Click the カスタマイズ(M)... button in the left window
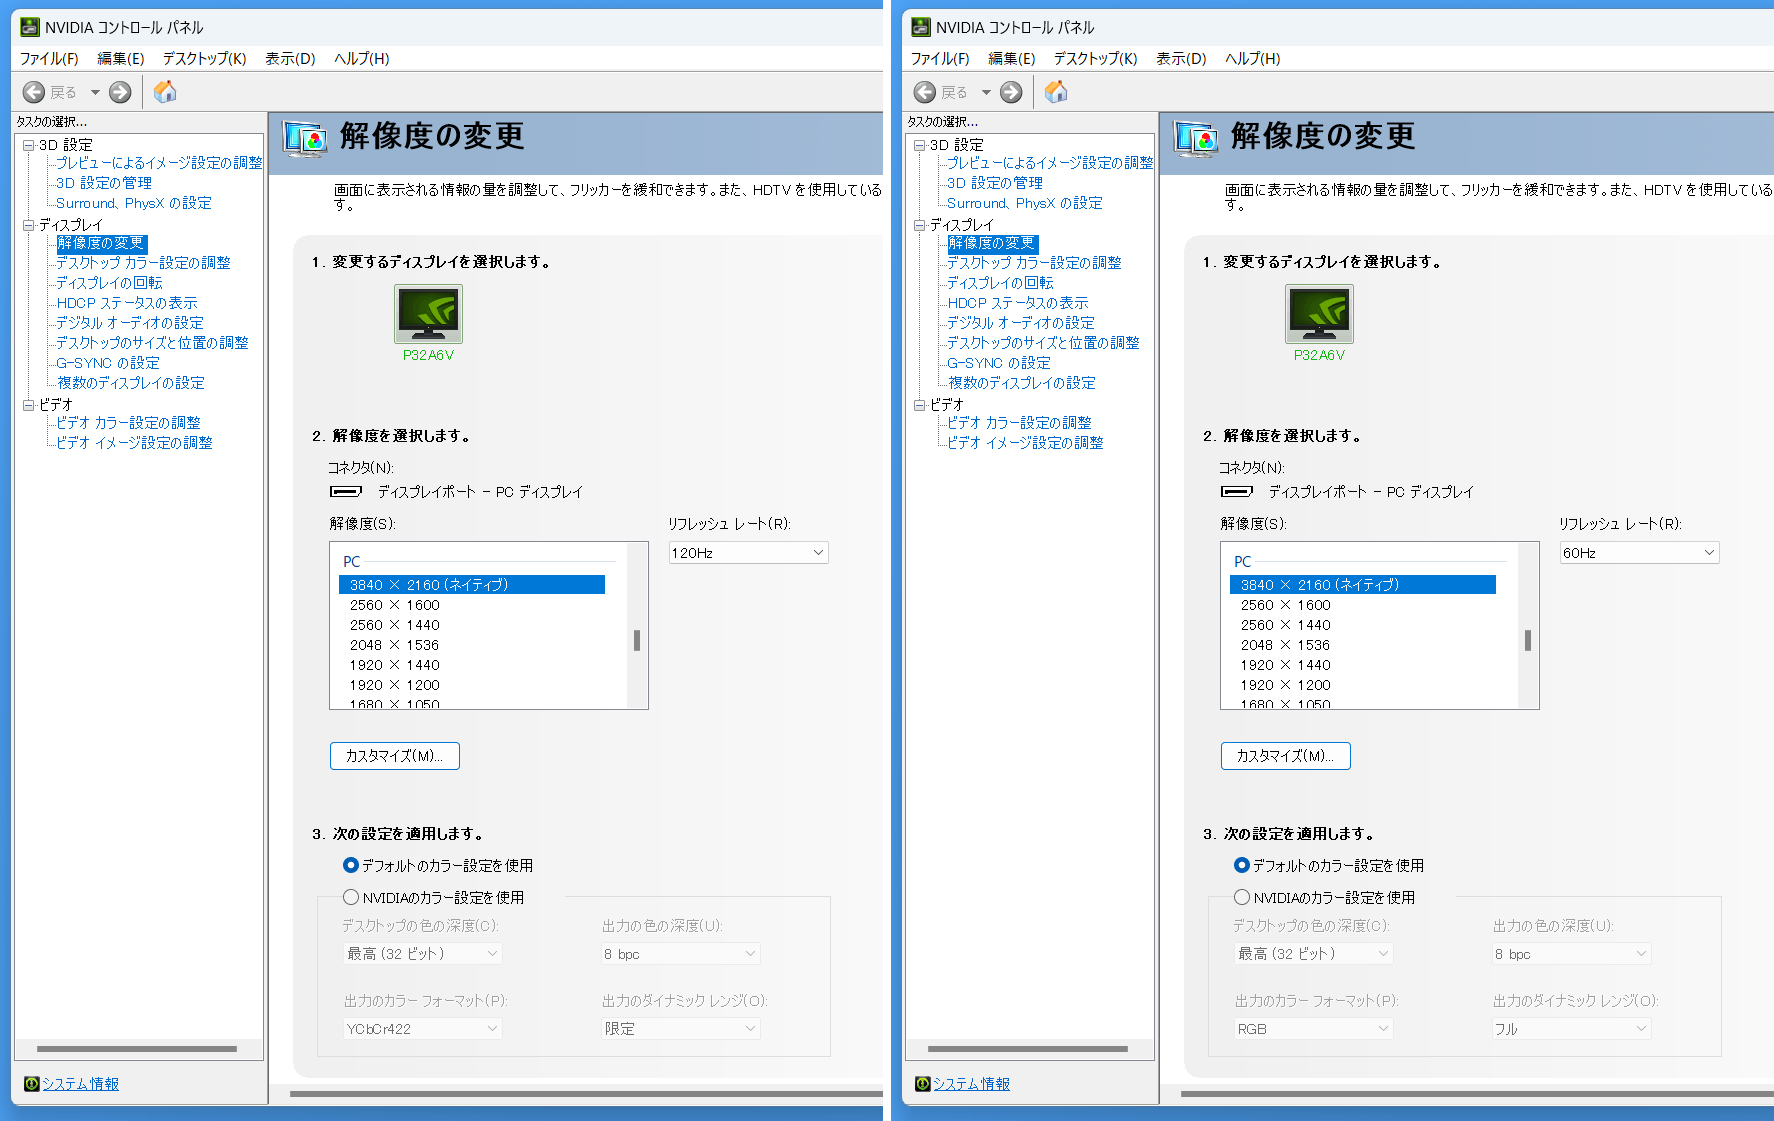This screenshot has width=1774, height=1121. pos(395,756)
